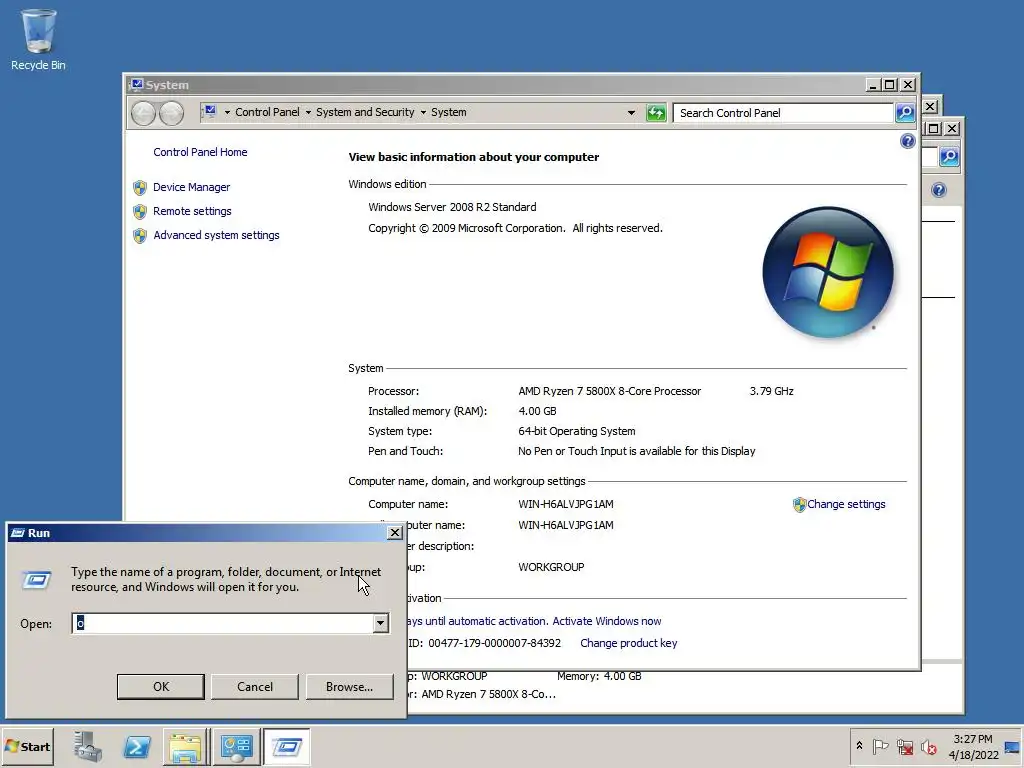Click the search magnifier in System window
Viewport: 1024px width, 768px height.
tap(904, 113)
